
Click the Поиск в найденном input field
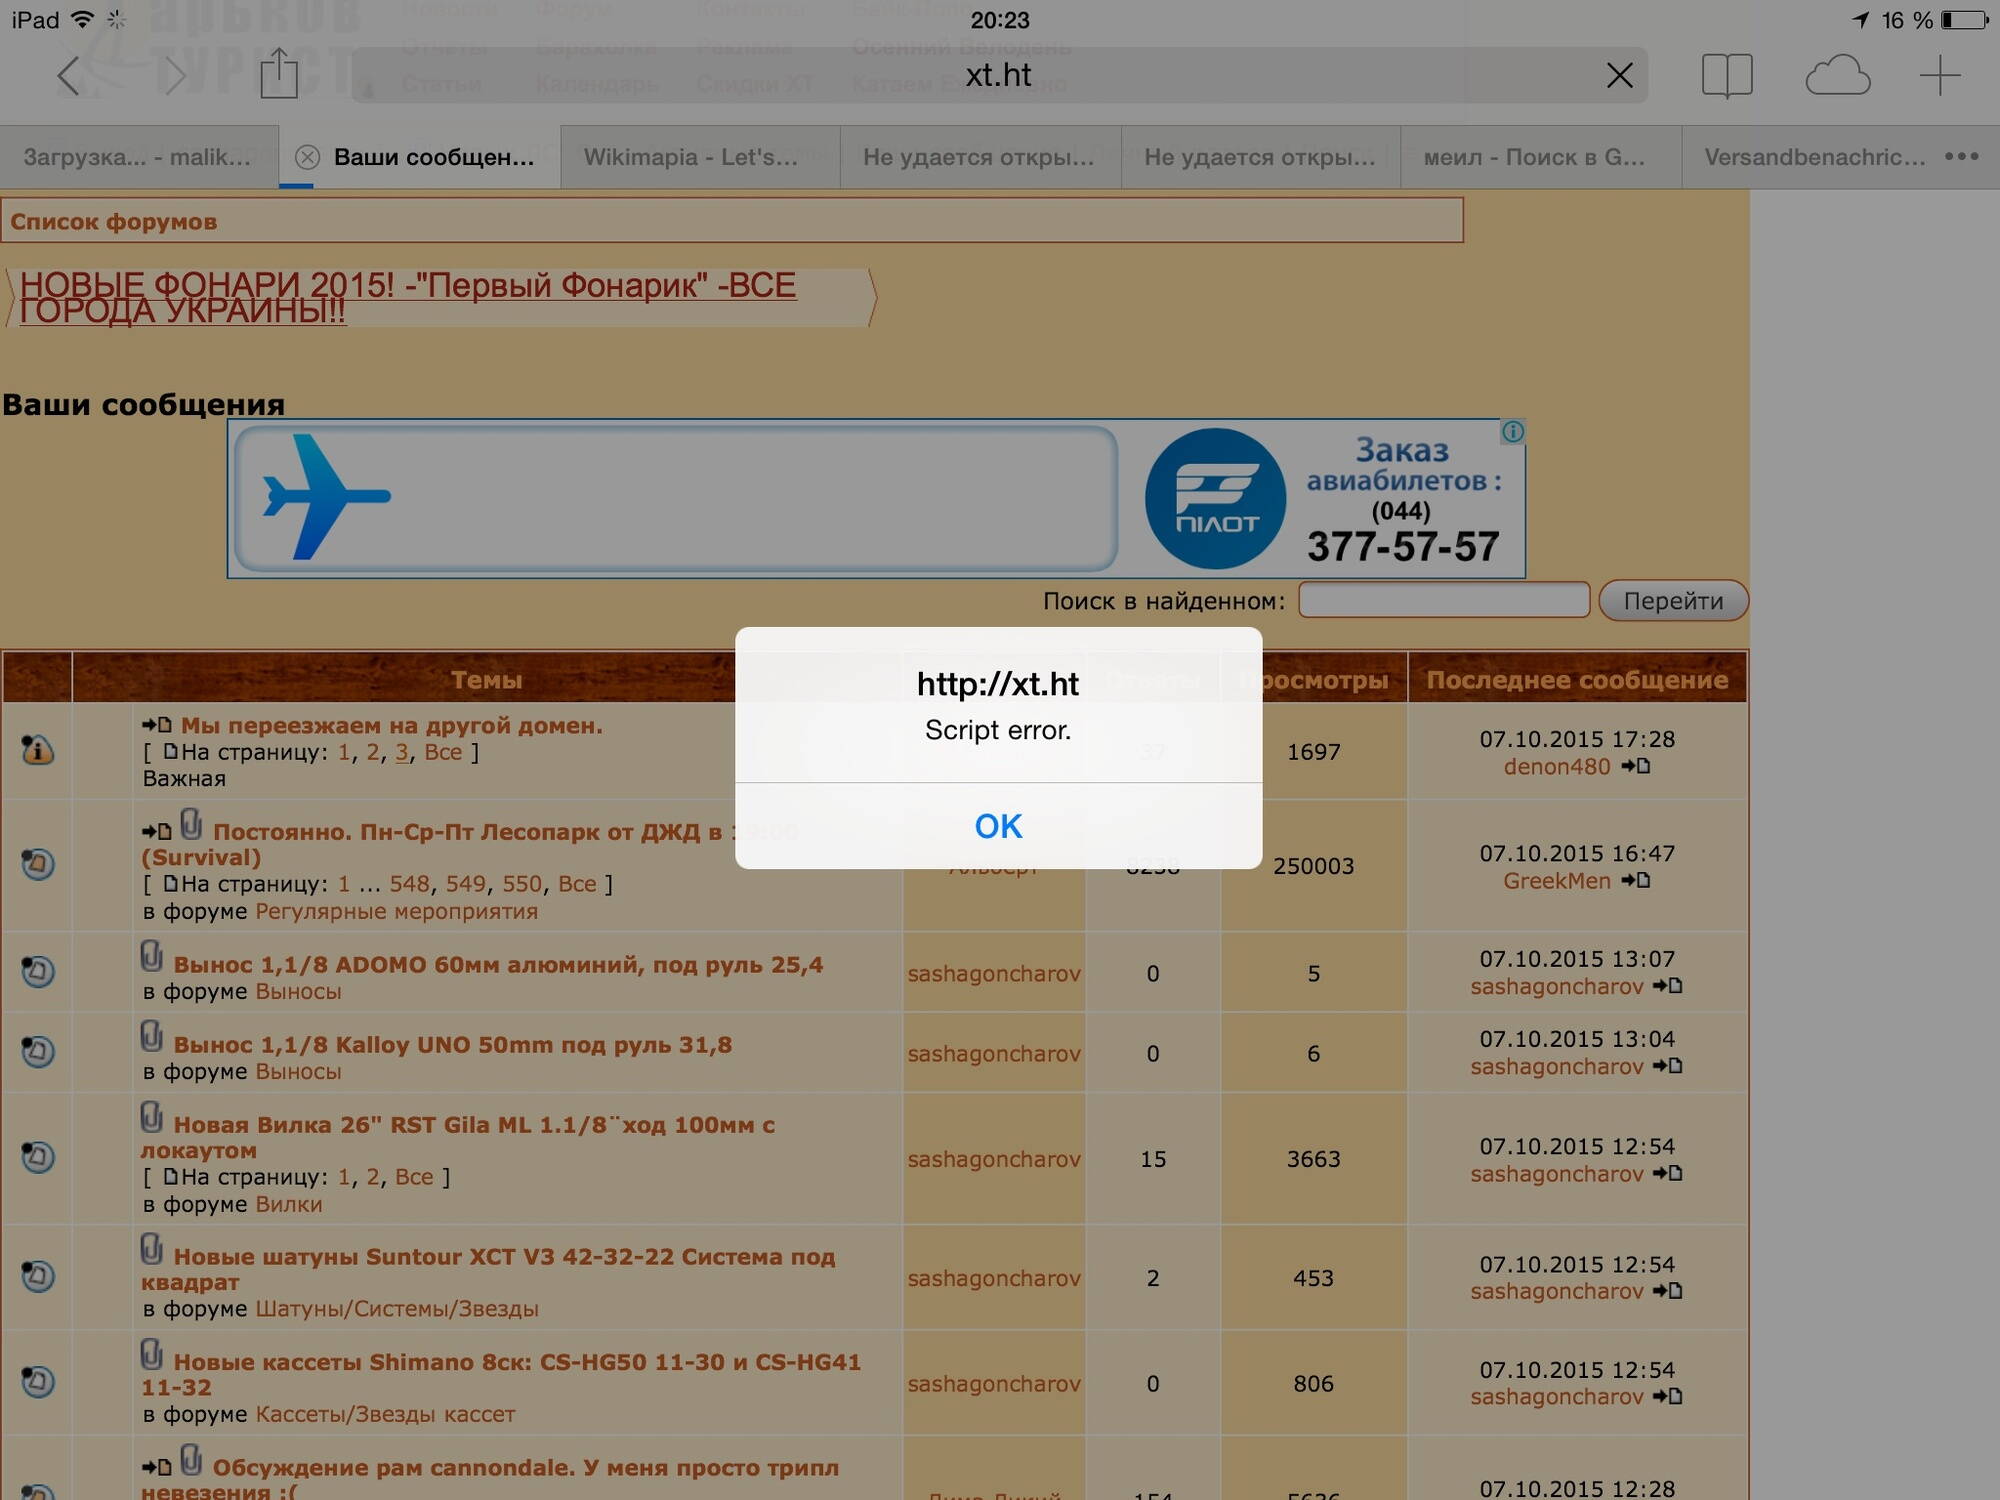[1443, 600]
